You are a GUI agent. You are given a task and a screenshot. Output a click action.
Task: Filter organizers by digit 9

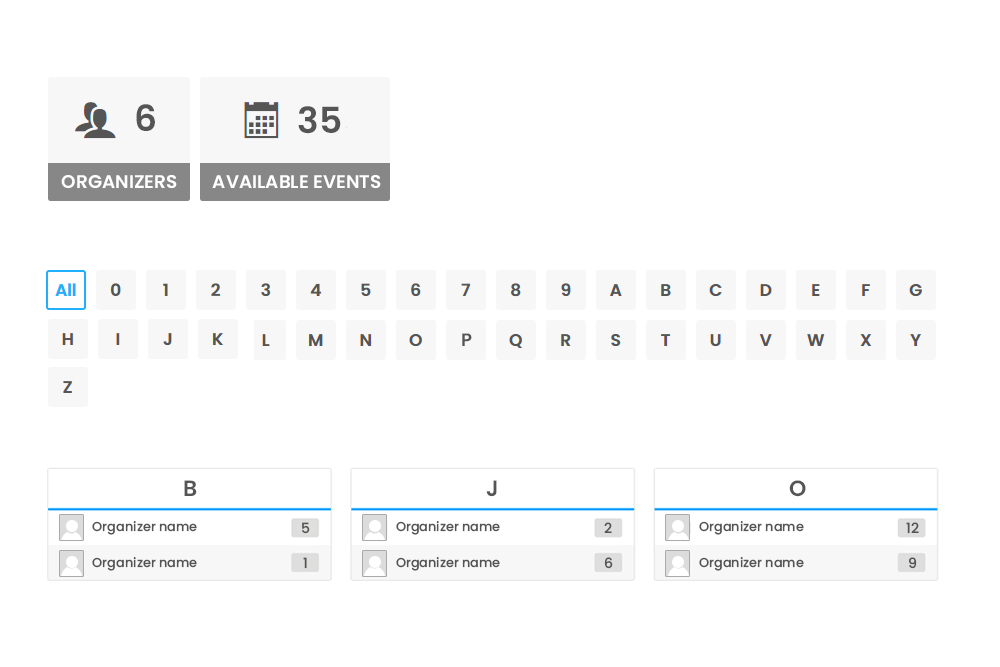point(566,290)
